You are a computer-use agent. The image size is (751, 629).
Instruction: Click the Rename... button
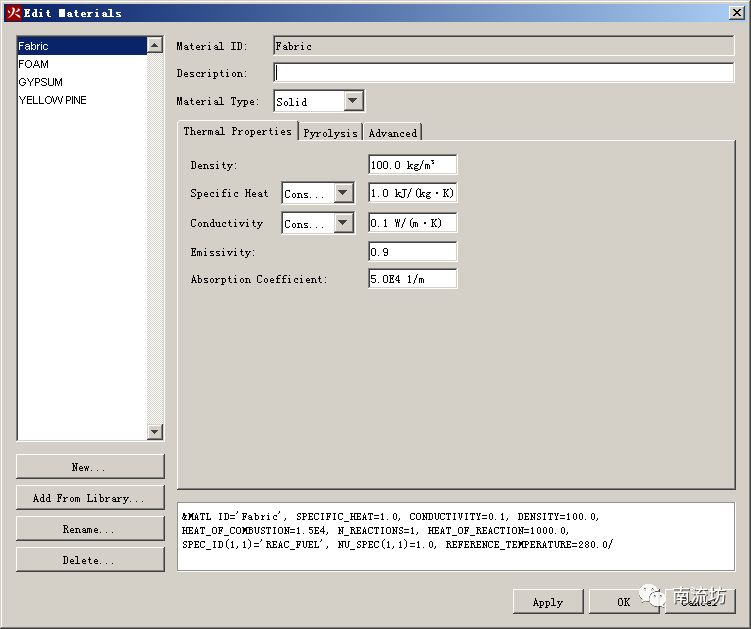click(89, 529)
